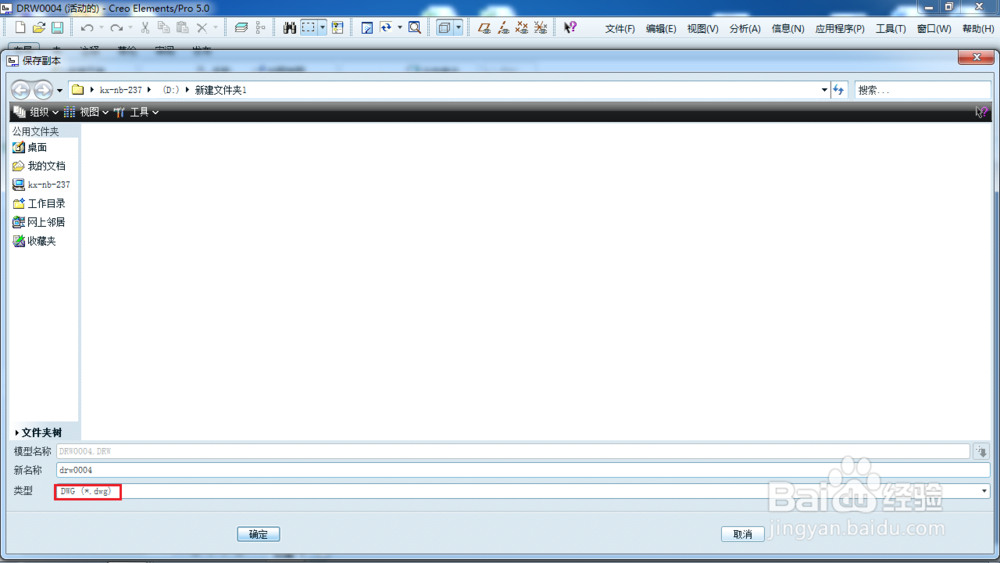Viewport: 1000px width, 563px height.
Task: Select 工作目录 in the sidebar
Action: pyautogui.click(x=39, y=203)
